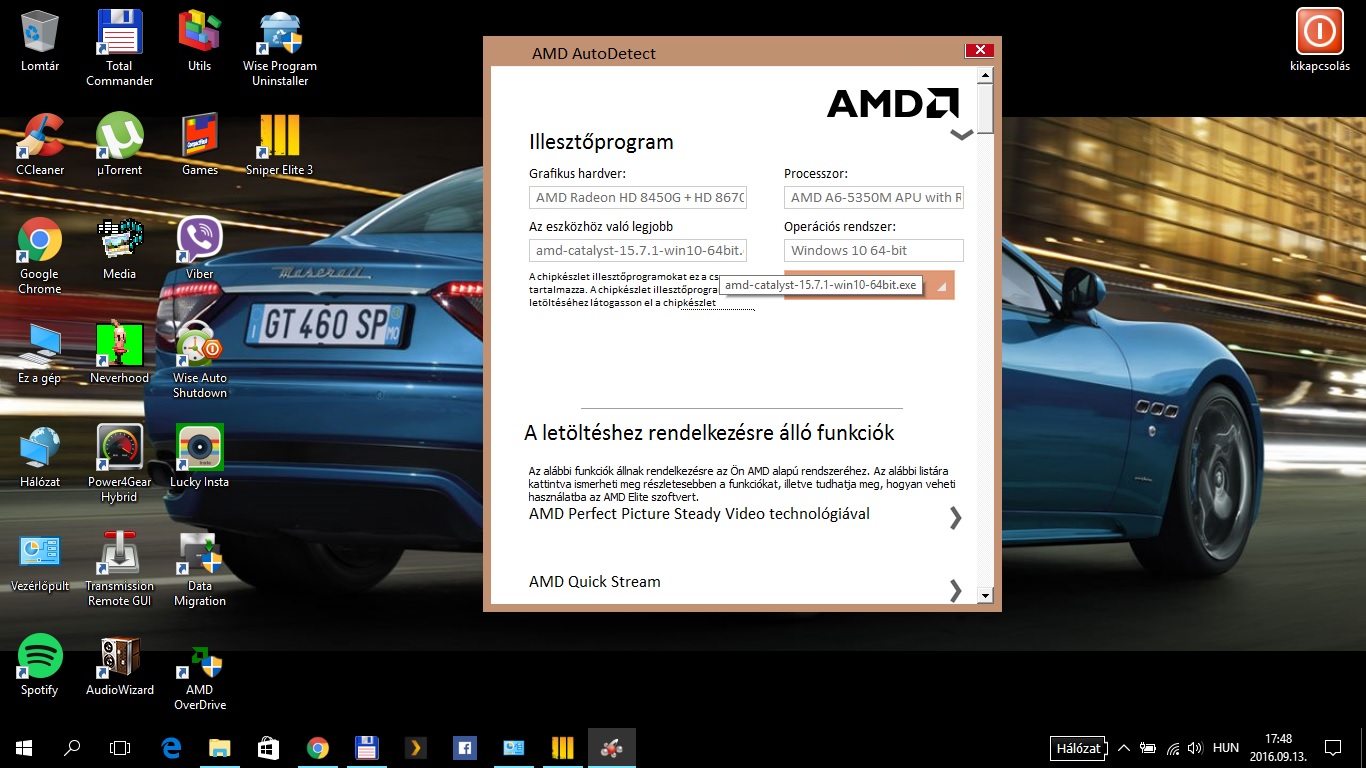Show hidden system tray icons

click(1124, 748)
